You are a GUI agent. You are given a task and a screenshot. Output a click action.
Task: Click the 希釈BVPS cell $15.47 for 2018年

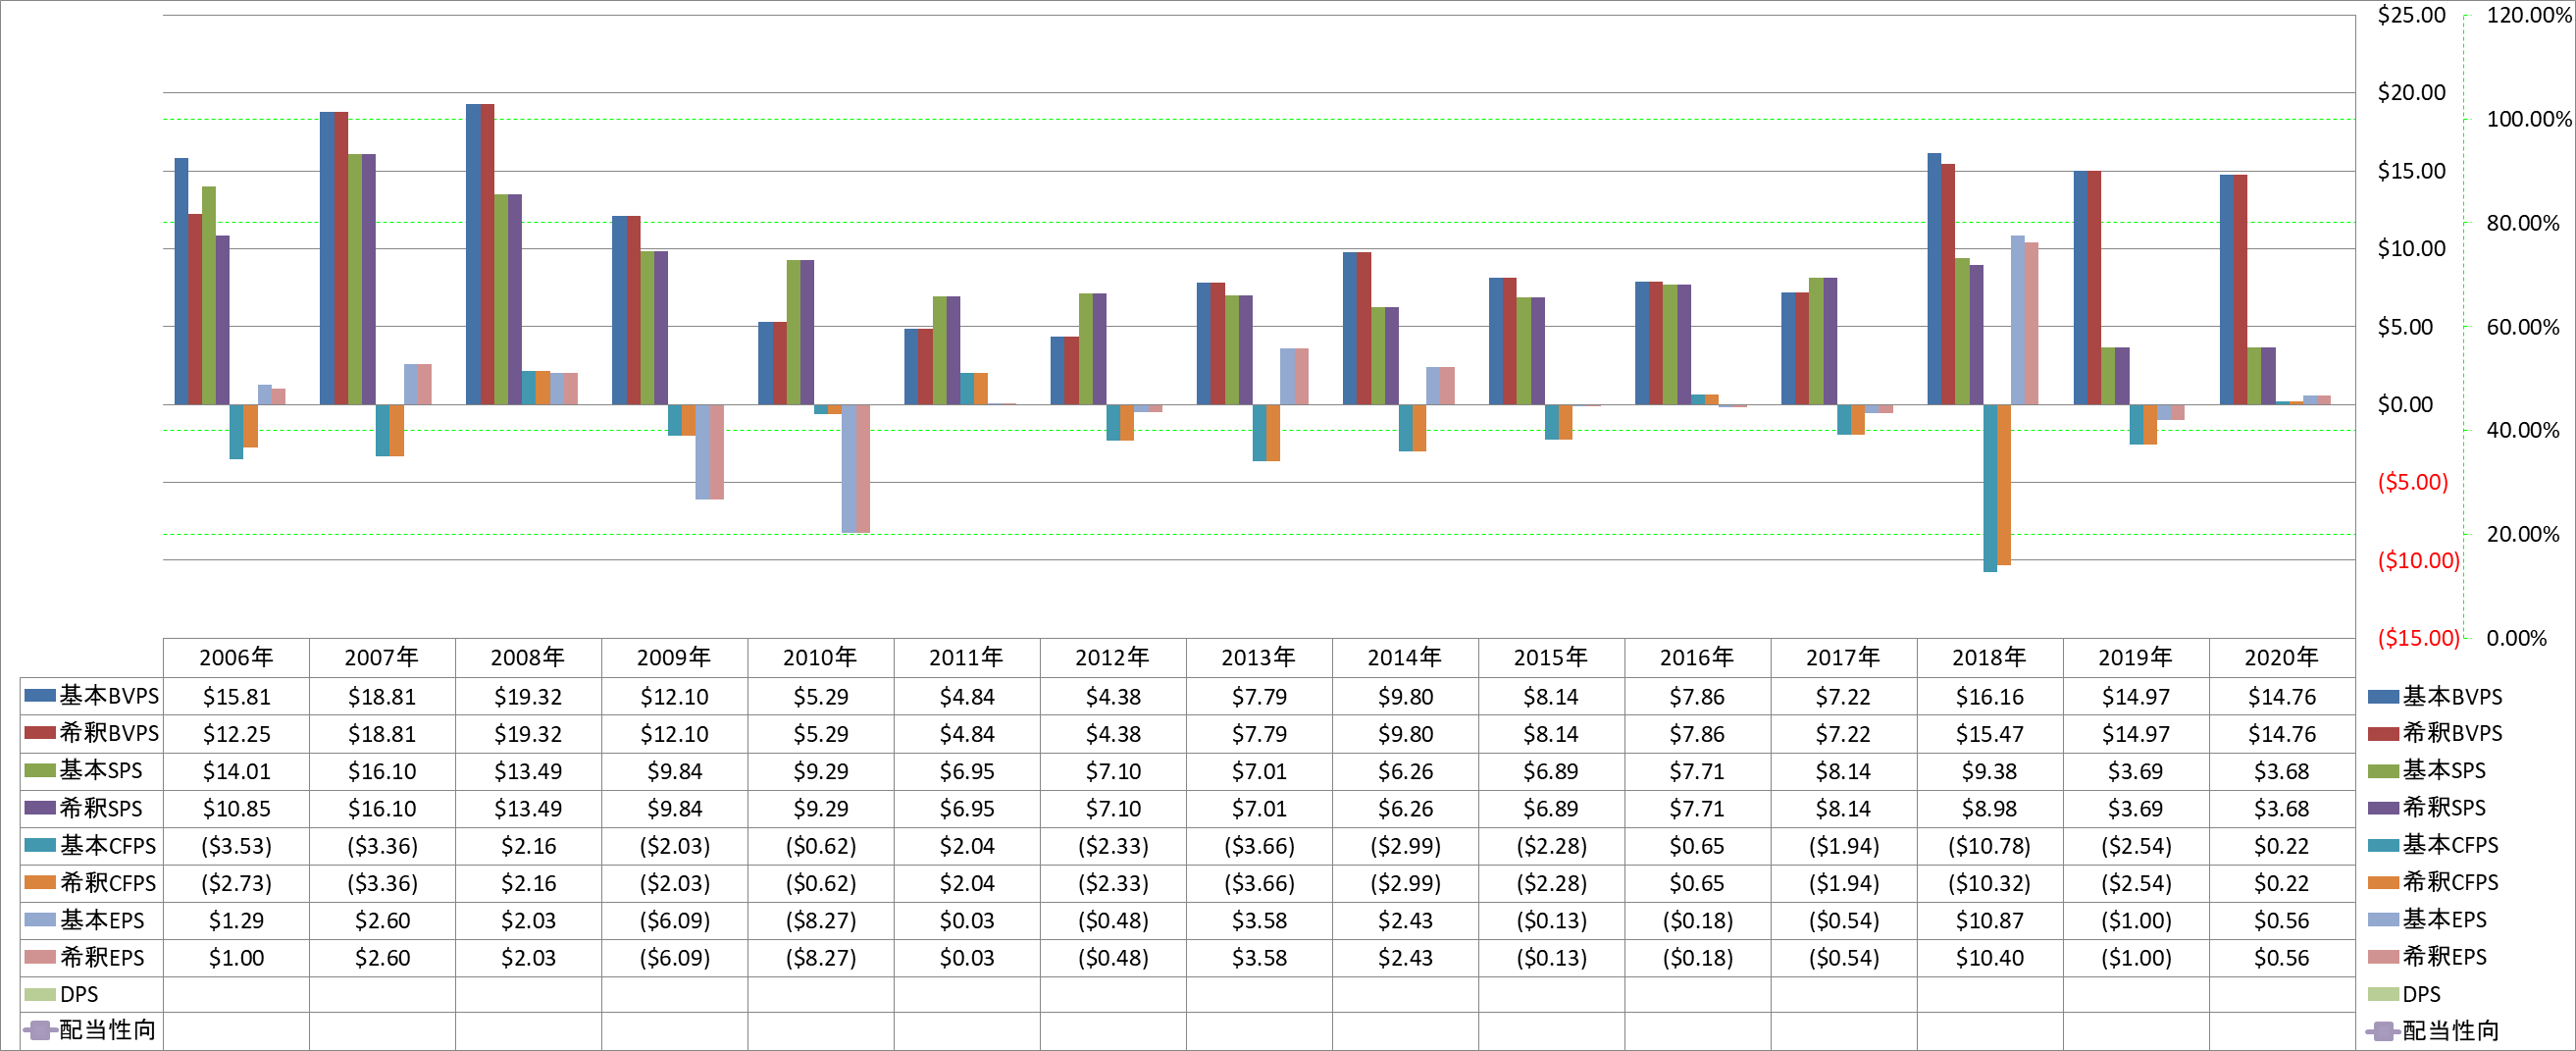pyautogui.click(x=1989, y=734)
